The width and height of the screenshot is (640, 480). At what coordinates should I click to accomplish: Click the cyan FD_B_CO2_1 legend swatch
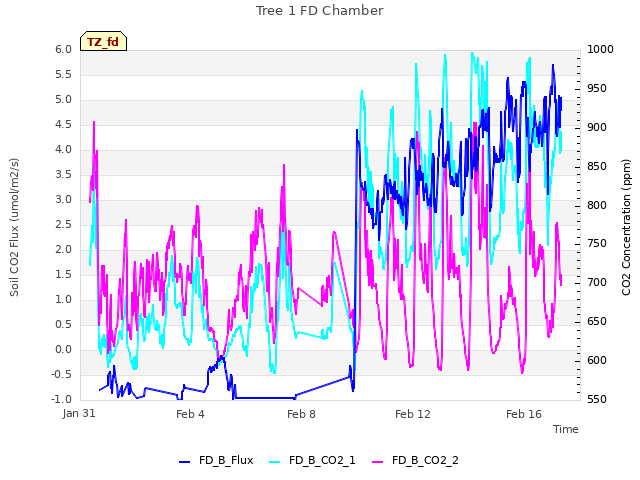coord(275,461)
